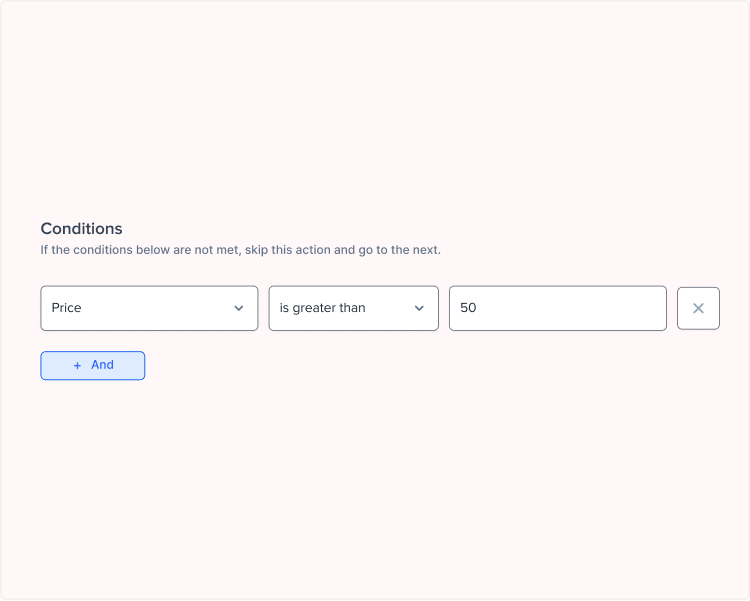Click inside the threshold input box
The image size is (750, 601).
(558, 308)
